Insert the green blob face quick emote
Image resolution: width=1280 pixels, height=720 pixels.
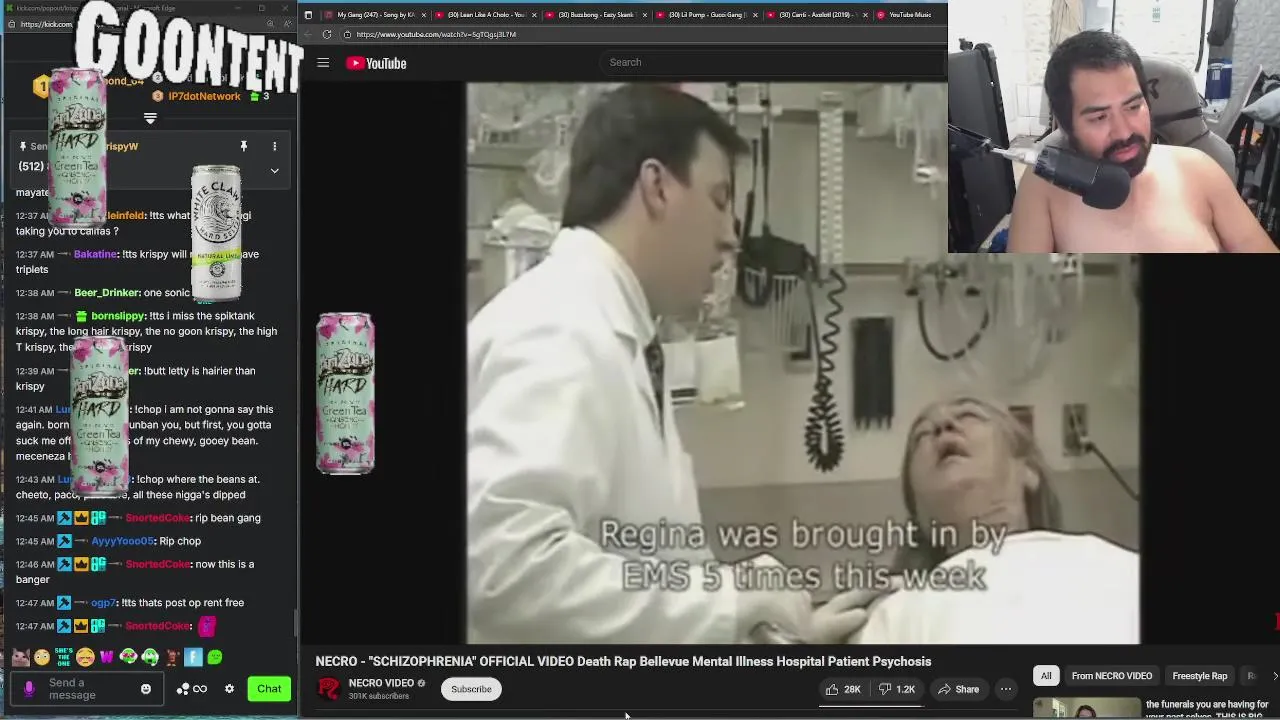(215, 657)
